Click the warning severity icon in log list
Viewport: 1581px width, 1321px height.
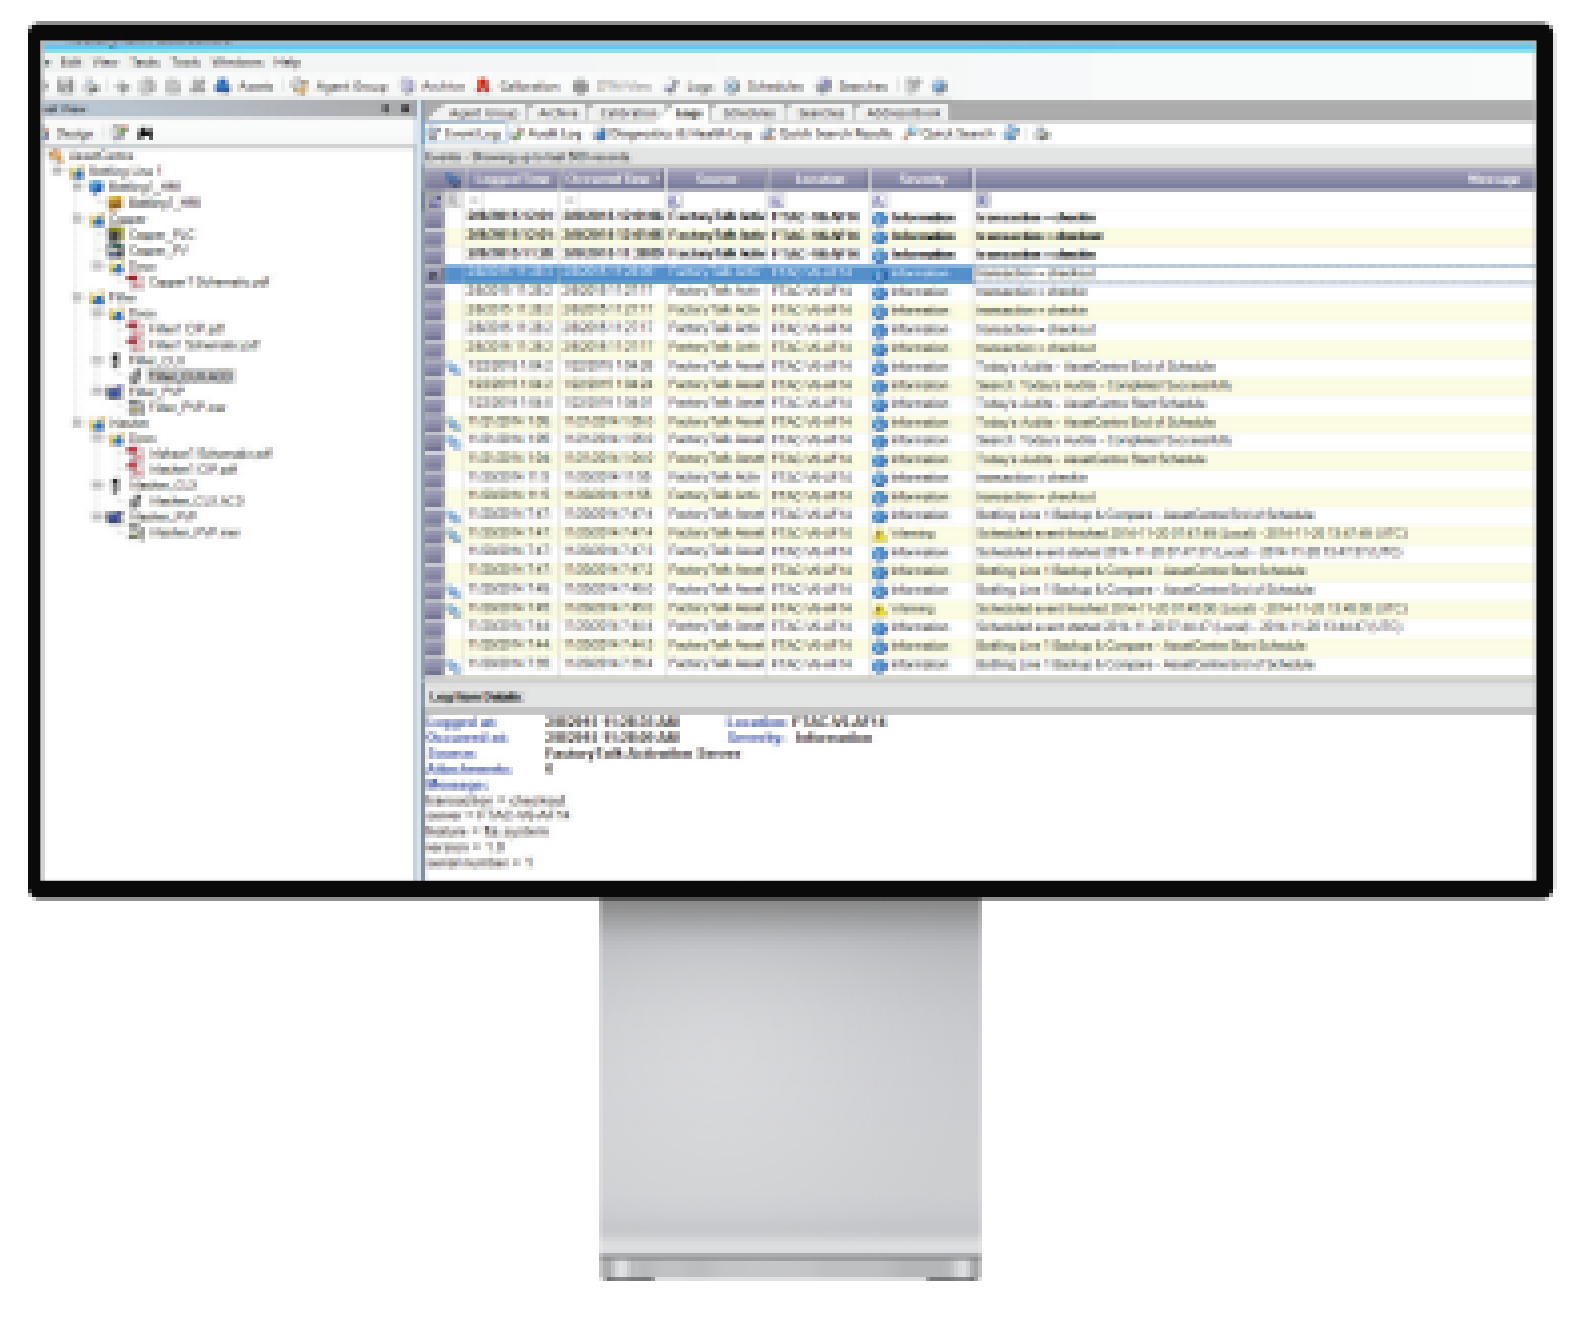coord(880,535)
